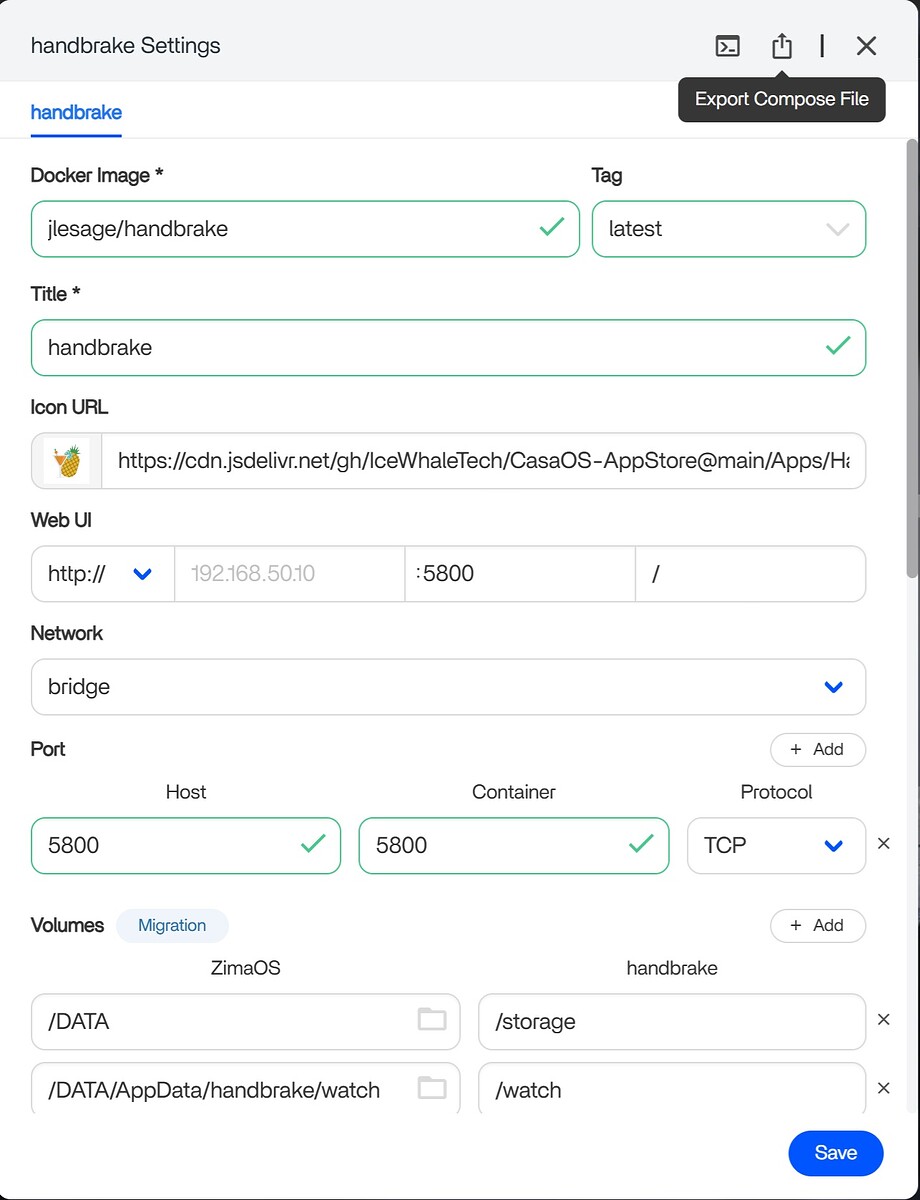This screenshot has height=1200, width=920.
Task: Remove the 5800 port mapping row
Action: 883,844
